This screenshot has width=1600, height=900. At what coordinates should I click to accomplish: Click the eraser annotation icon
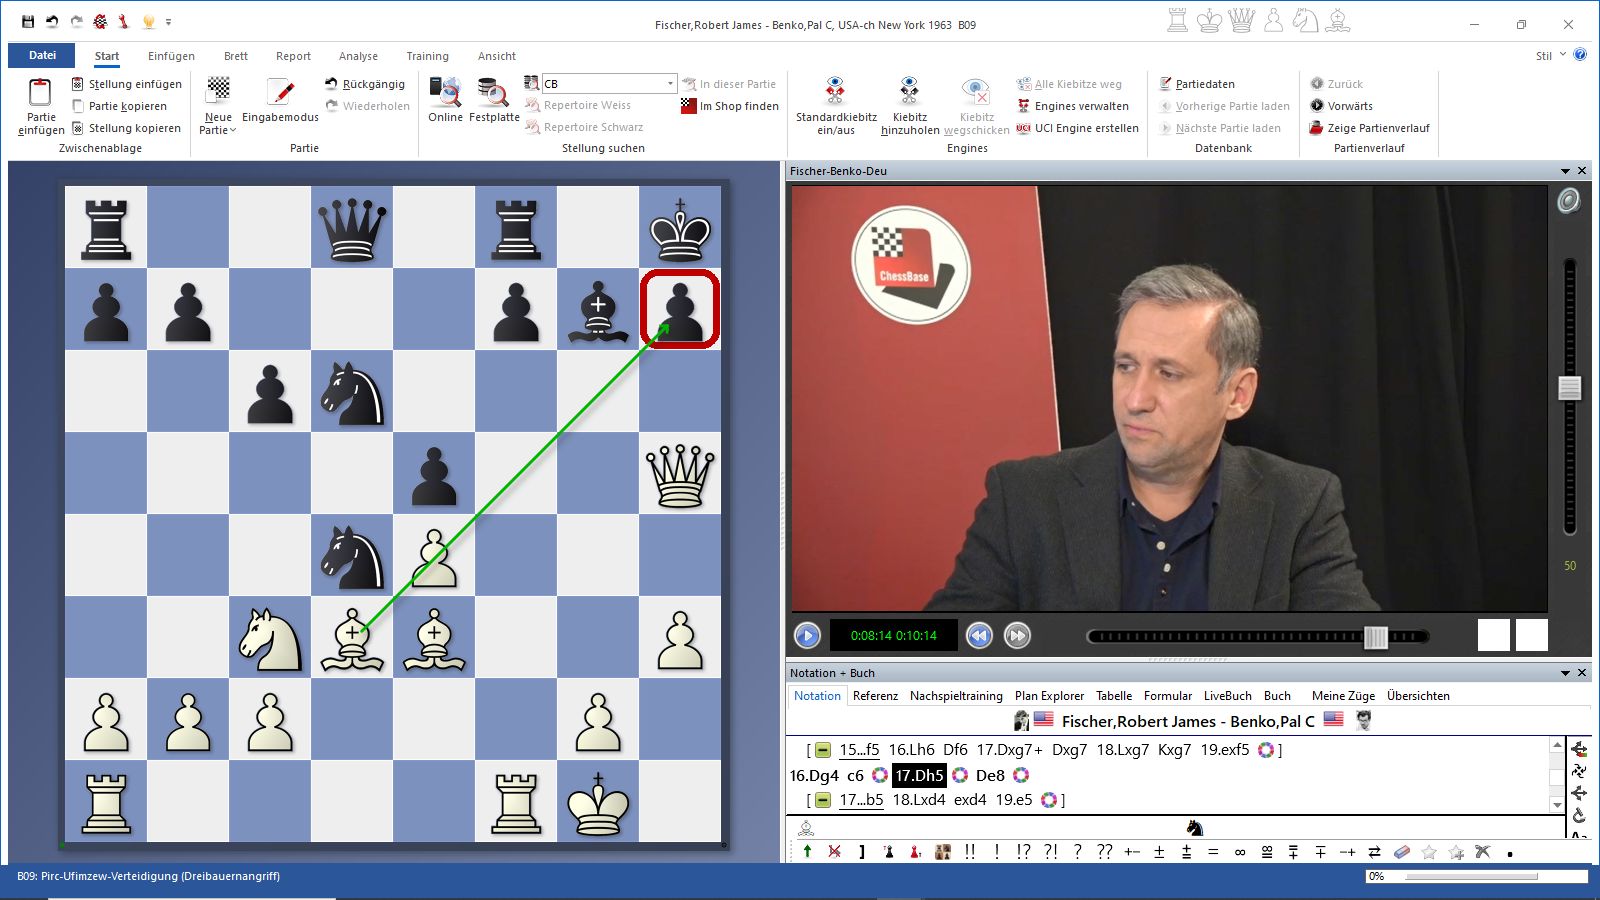click(1402, 852)
